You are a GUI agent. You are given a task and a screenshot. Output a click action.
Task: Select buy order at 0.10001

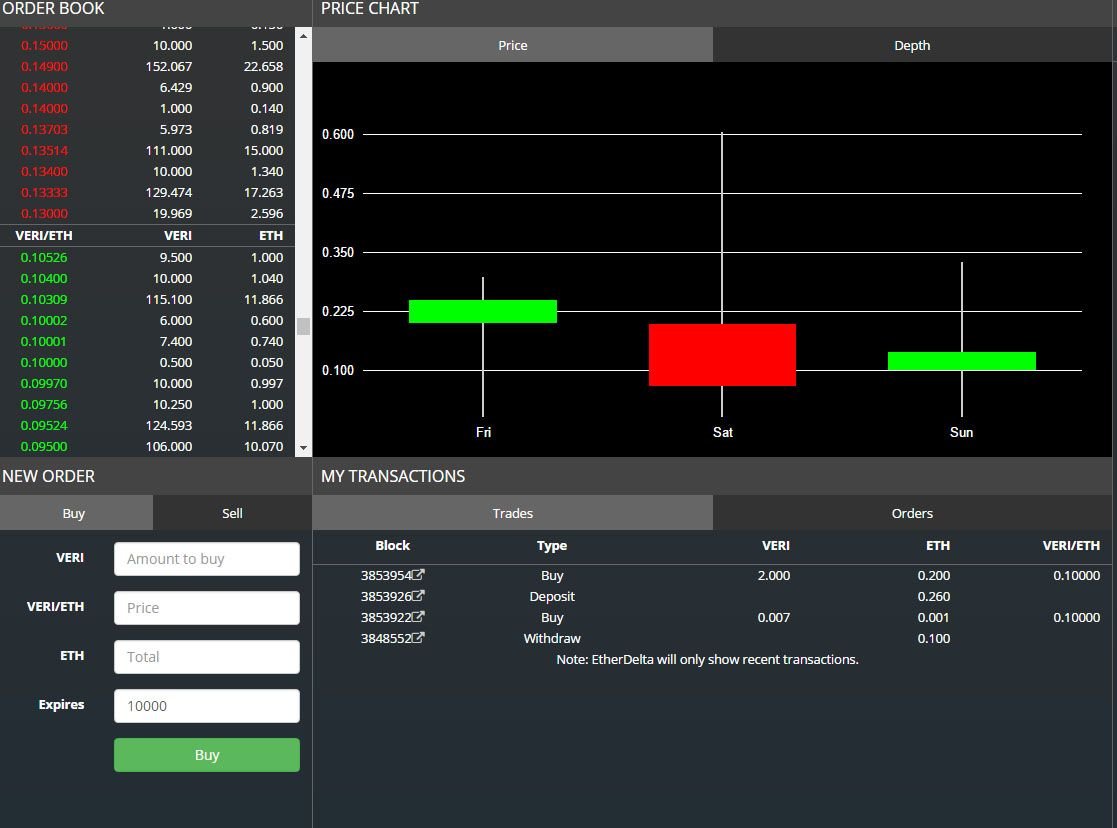coord(148,341)
